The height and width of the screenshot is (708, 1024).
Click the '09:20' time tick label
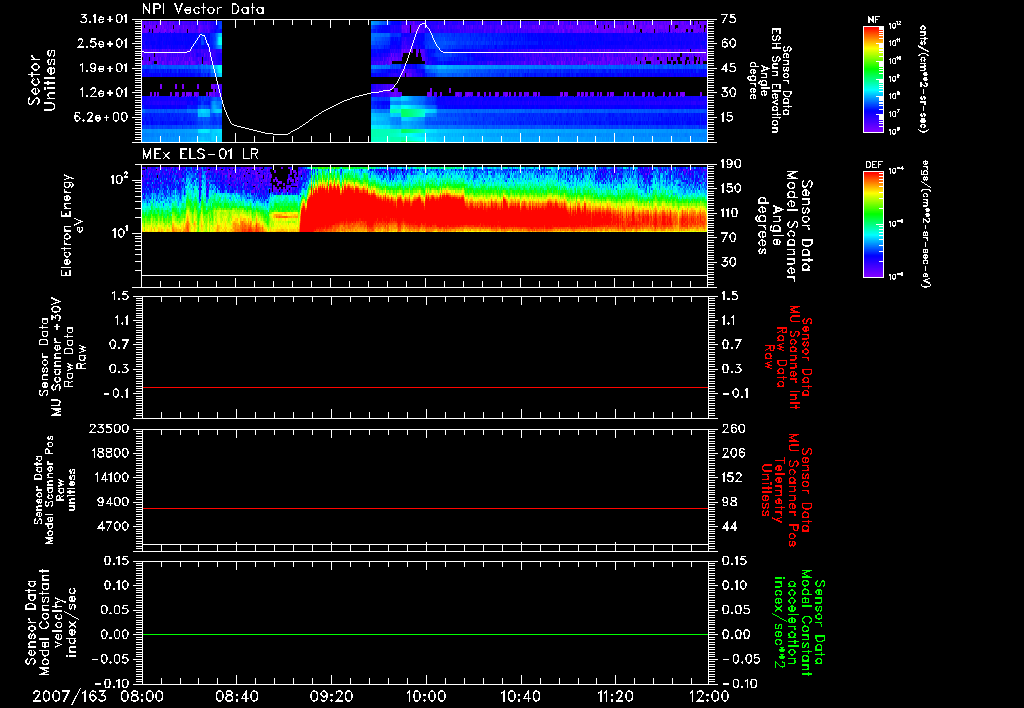[x=331, y=696]
